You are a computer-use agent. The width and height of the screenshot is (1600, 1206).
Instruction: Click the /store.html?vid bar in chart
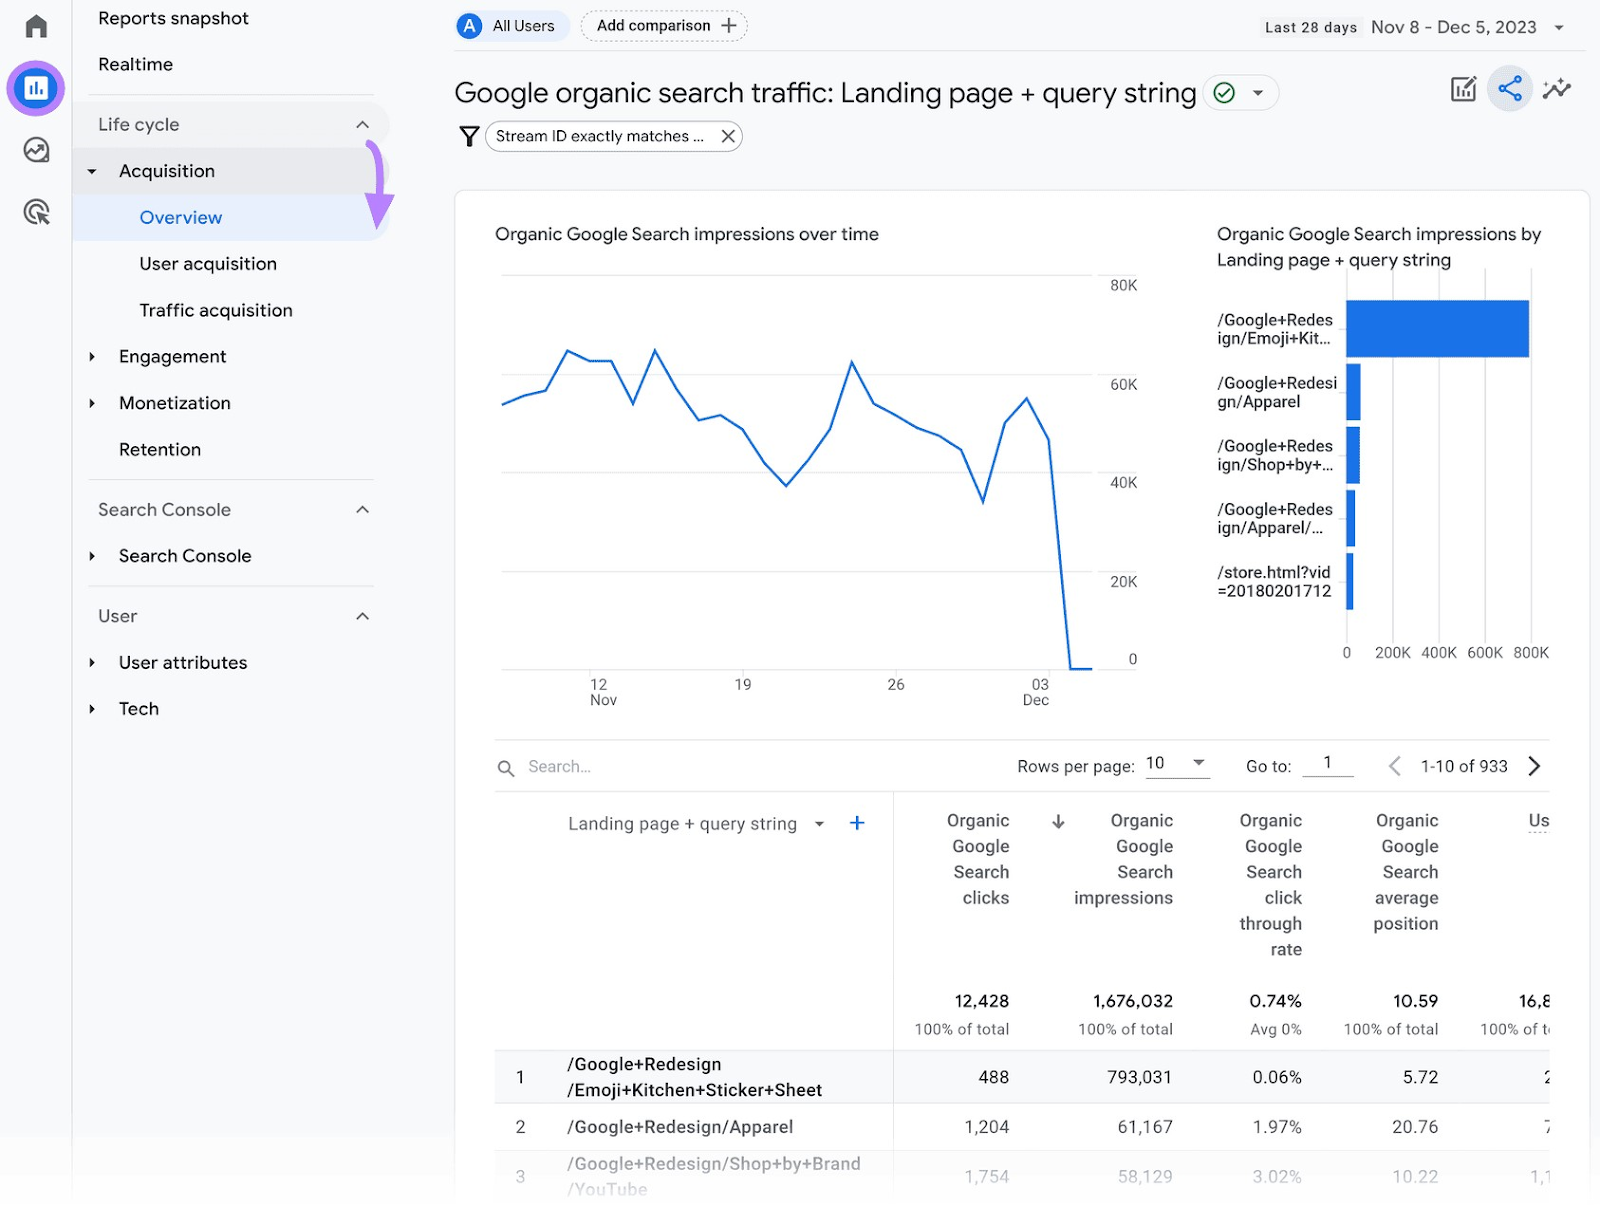[1350, 581]
